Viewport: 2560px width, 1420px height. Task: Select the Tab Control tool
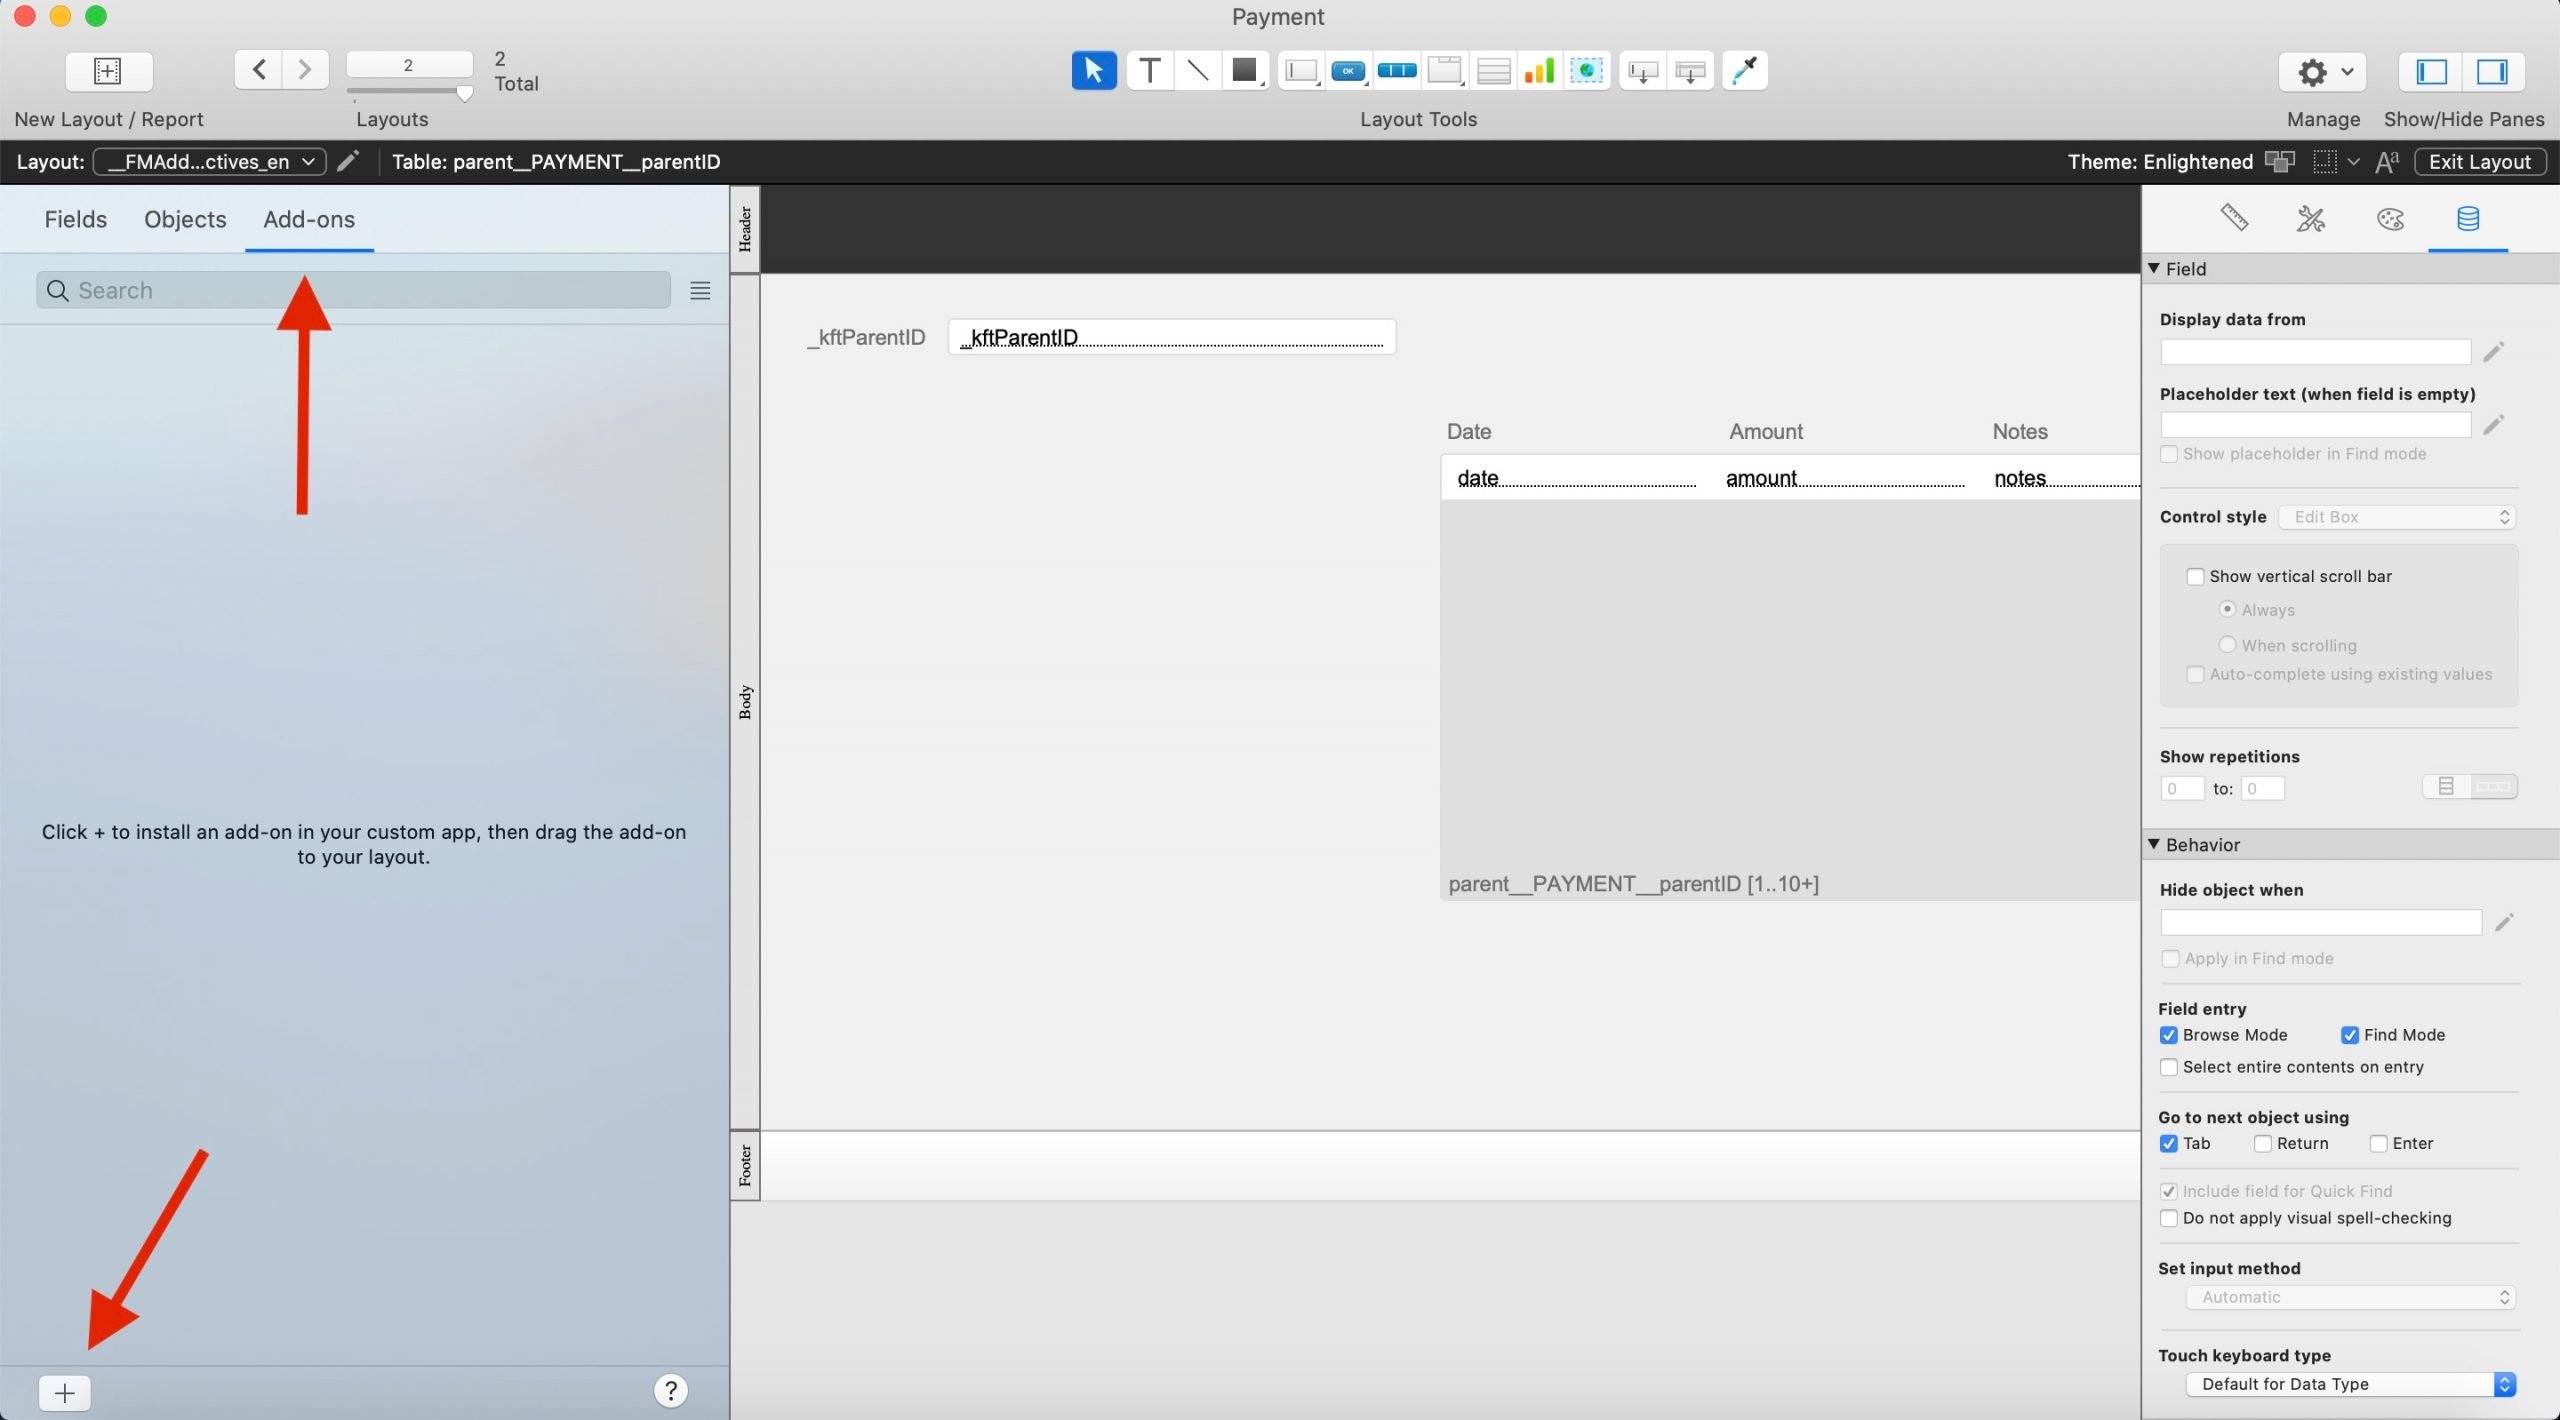click(x=1445, y=71)
